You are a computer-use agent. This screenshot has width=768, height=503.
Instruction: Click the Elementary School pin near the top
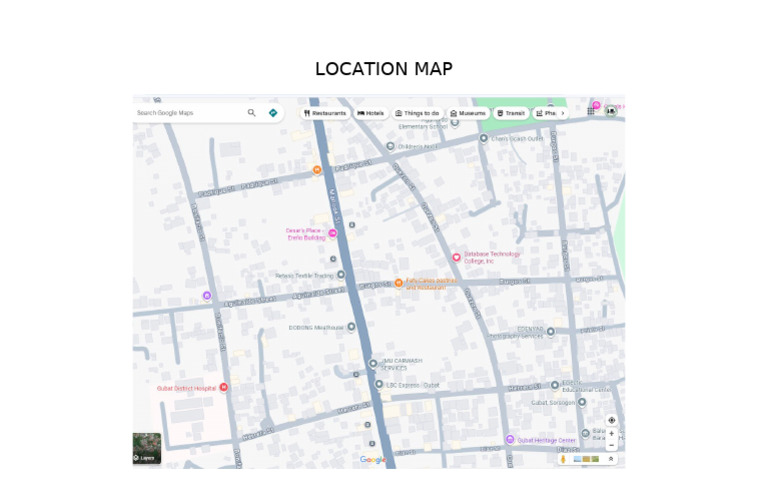tap(455, 122)
